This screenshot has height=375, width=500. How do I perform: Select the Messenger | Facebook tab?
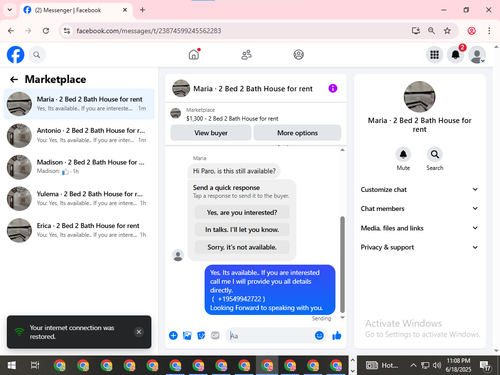(76, 10)
